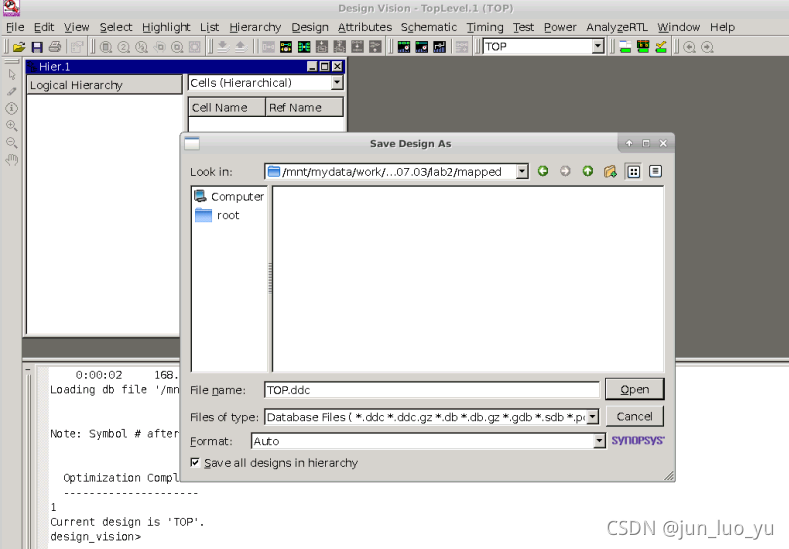Open the Timing menu

pyautogui.click(x=485, y=27)
